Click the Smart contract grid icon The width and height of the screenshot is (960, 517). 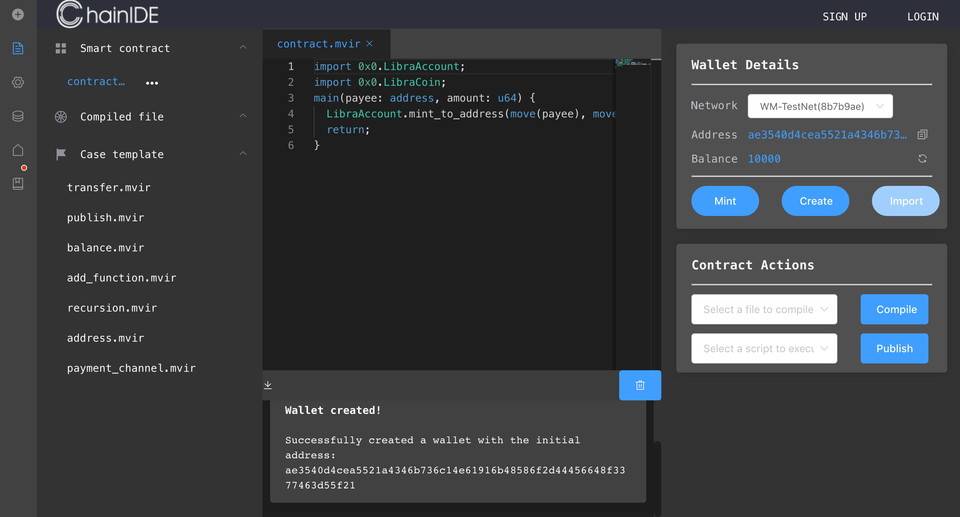click(61, 48)
